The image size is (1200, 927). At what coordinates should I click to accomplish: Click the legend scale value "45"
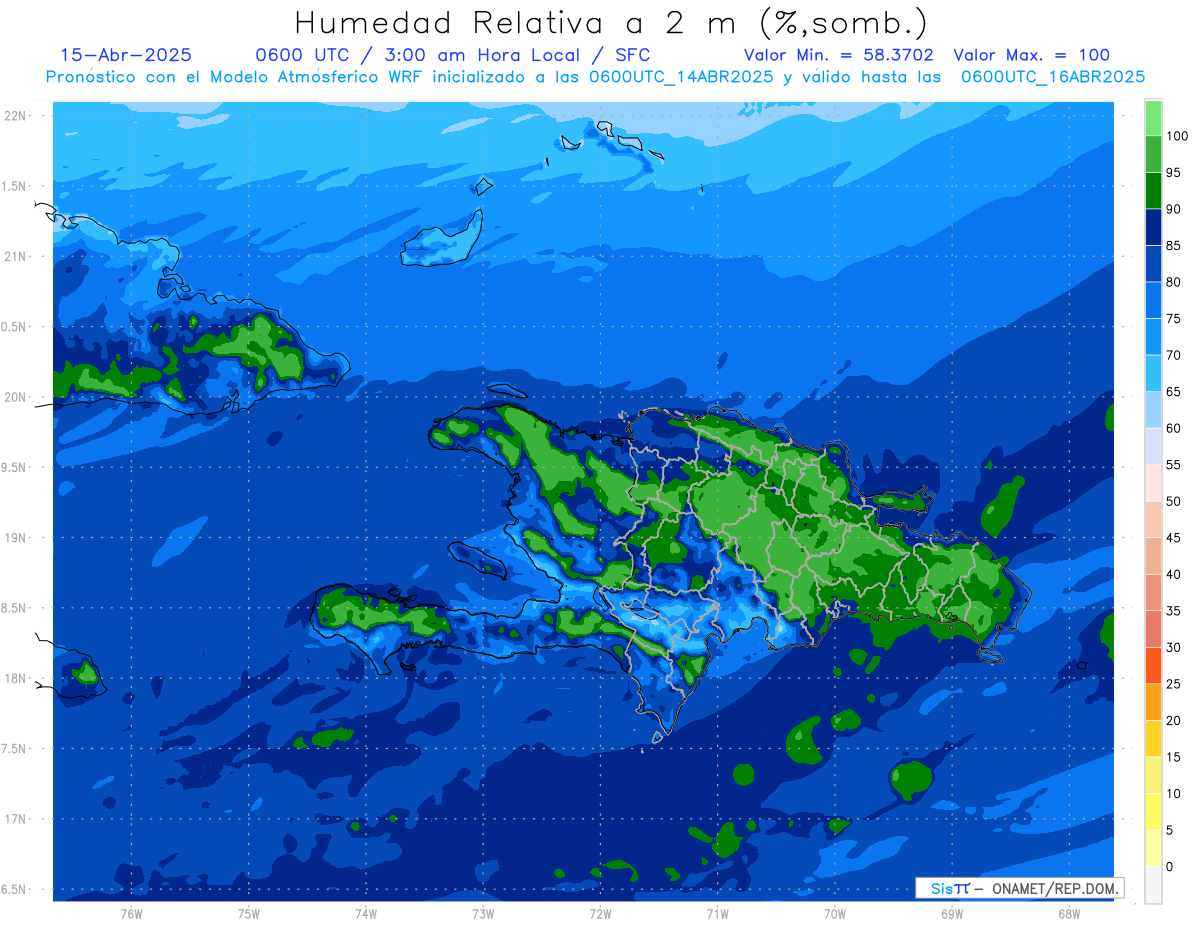pyautogui.click(x=1173, y=538)
